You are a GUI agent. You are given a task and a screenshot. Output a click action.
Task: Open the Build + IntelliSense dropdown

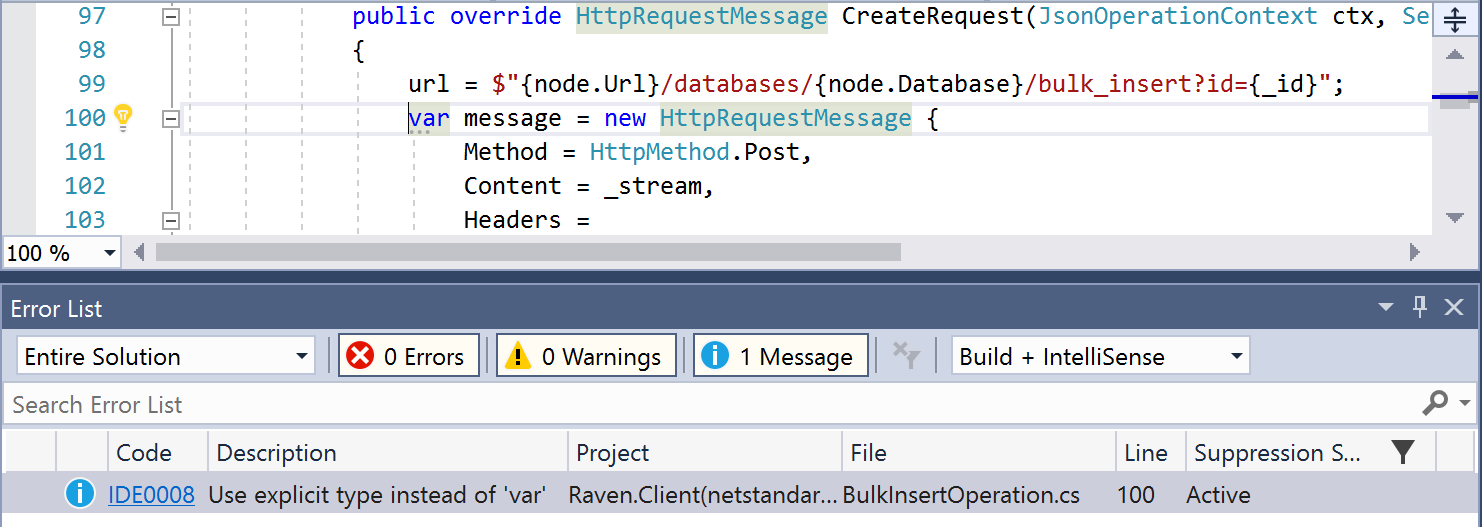1100,356
